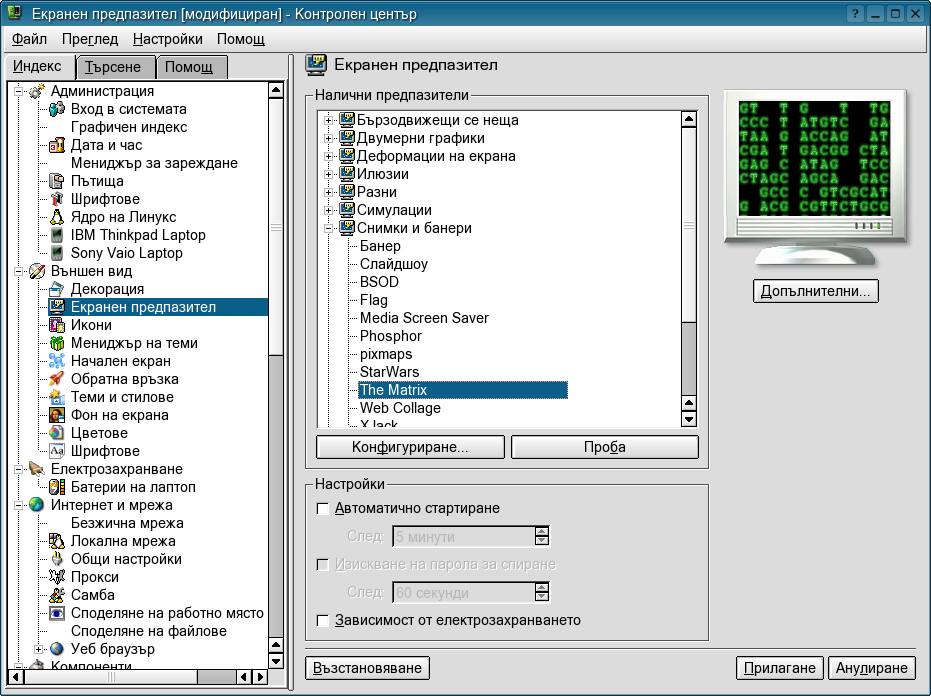Select the StarWars screensaver from list
Viewport: 931px width, 696px height.
tap(389, 372)
